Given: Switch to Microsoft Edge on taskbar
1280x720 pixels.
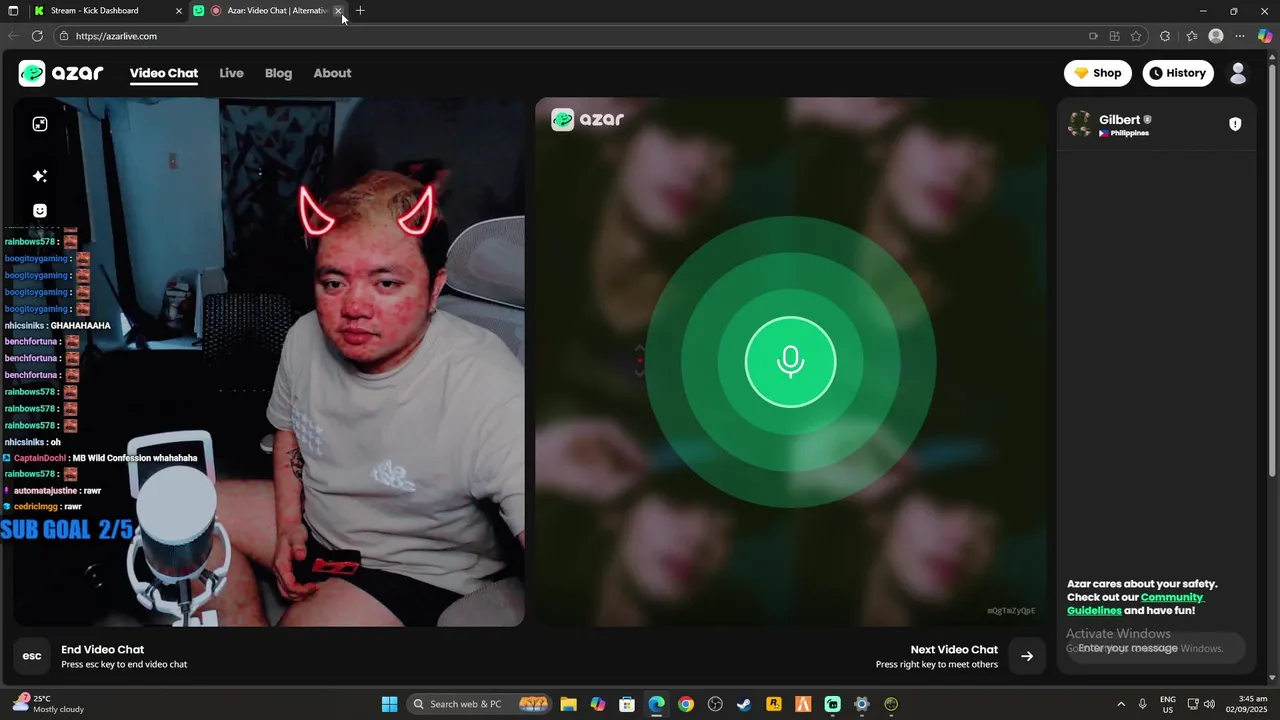Looking at the screenshot, I should pyautogui.click(x=656, y=704).
